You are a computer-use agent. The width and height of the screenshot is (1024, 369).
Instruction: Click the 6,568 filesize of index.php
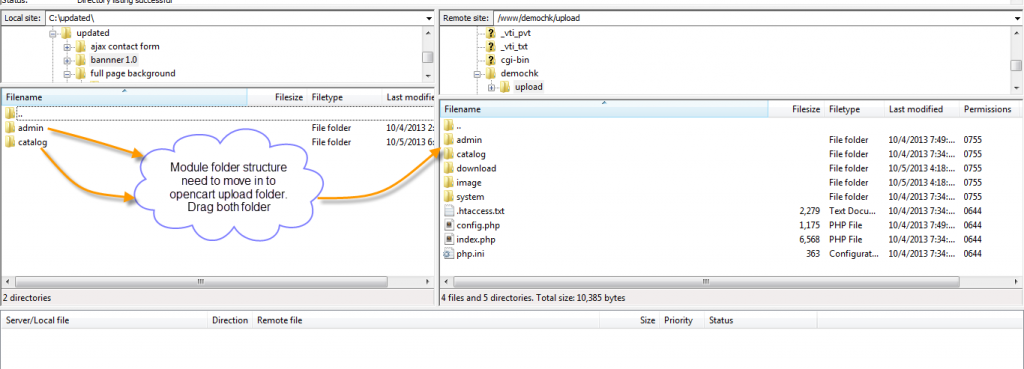810,240
